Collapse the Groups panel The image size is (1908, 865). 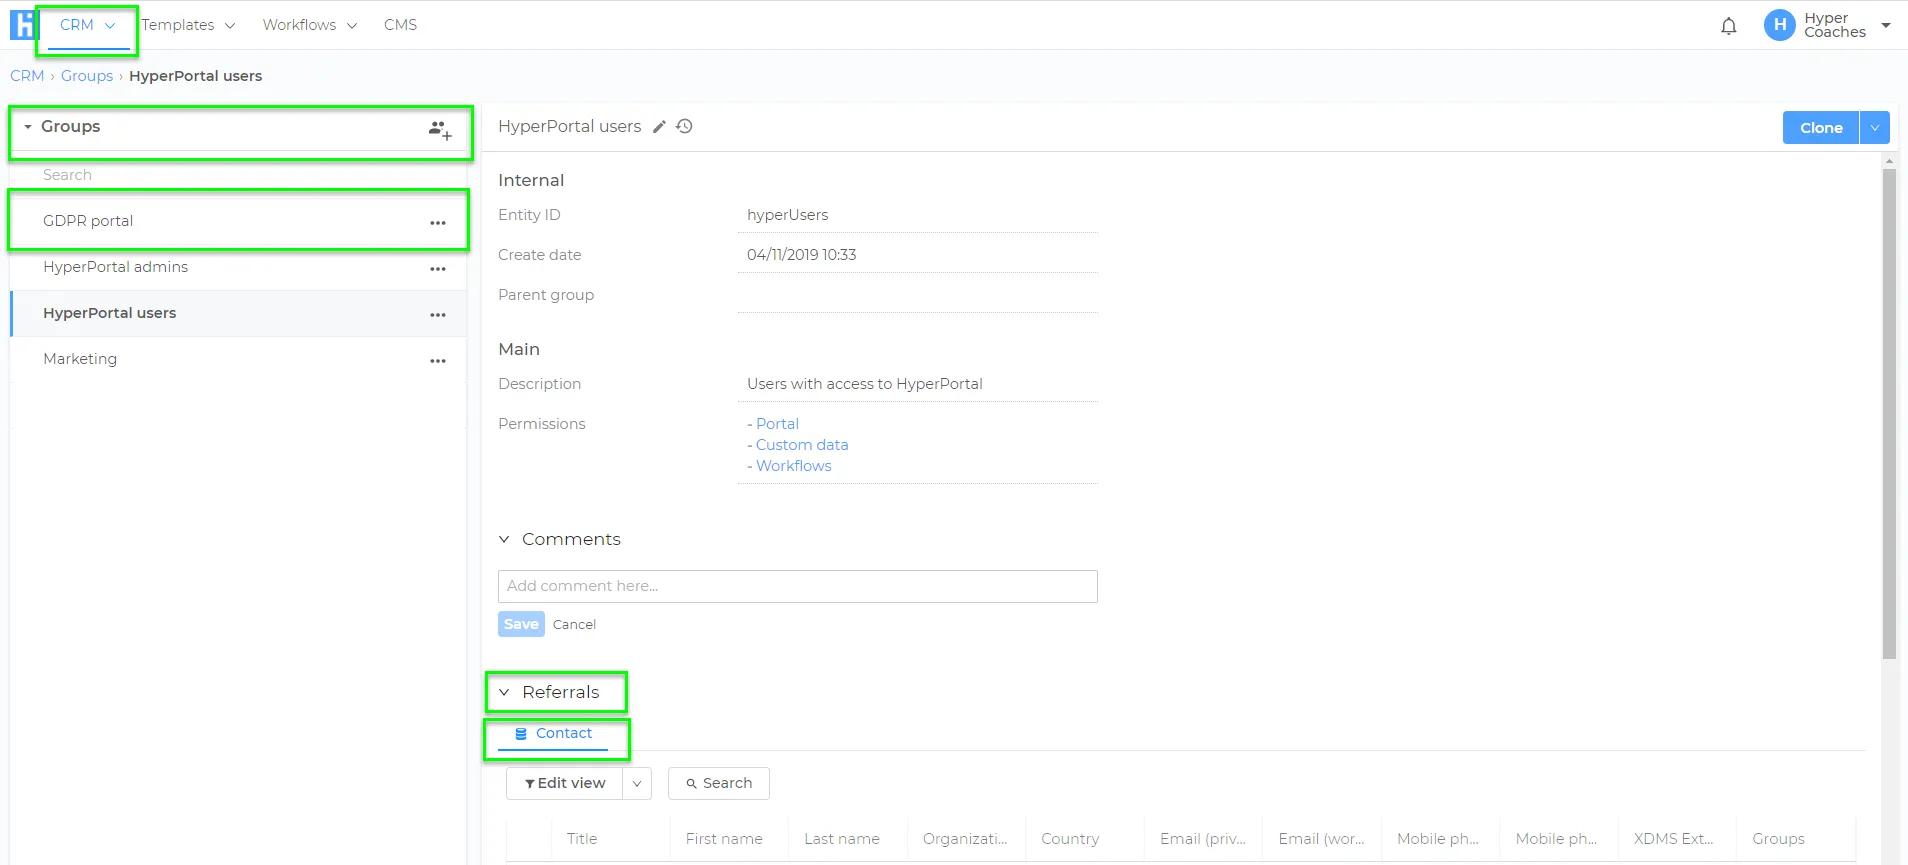(x=28, y=127)
